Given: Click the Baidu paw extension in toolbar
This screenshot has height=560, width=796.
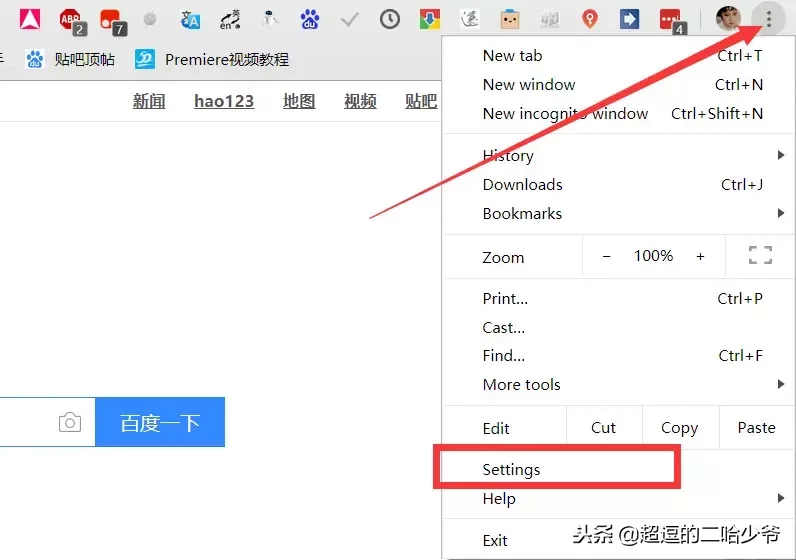Looking at the screenshot, I should (310, 20).
